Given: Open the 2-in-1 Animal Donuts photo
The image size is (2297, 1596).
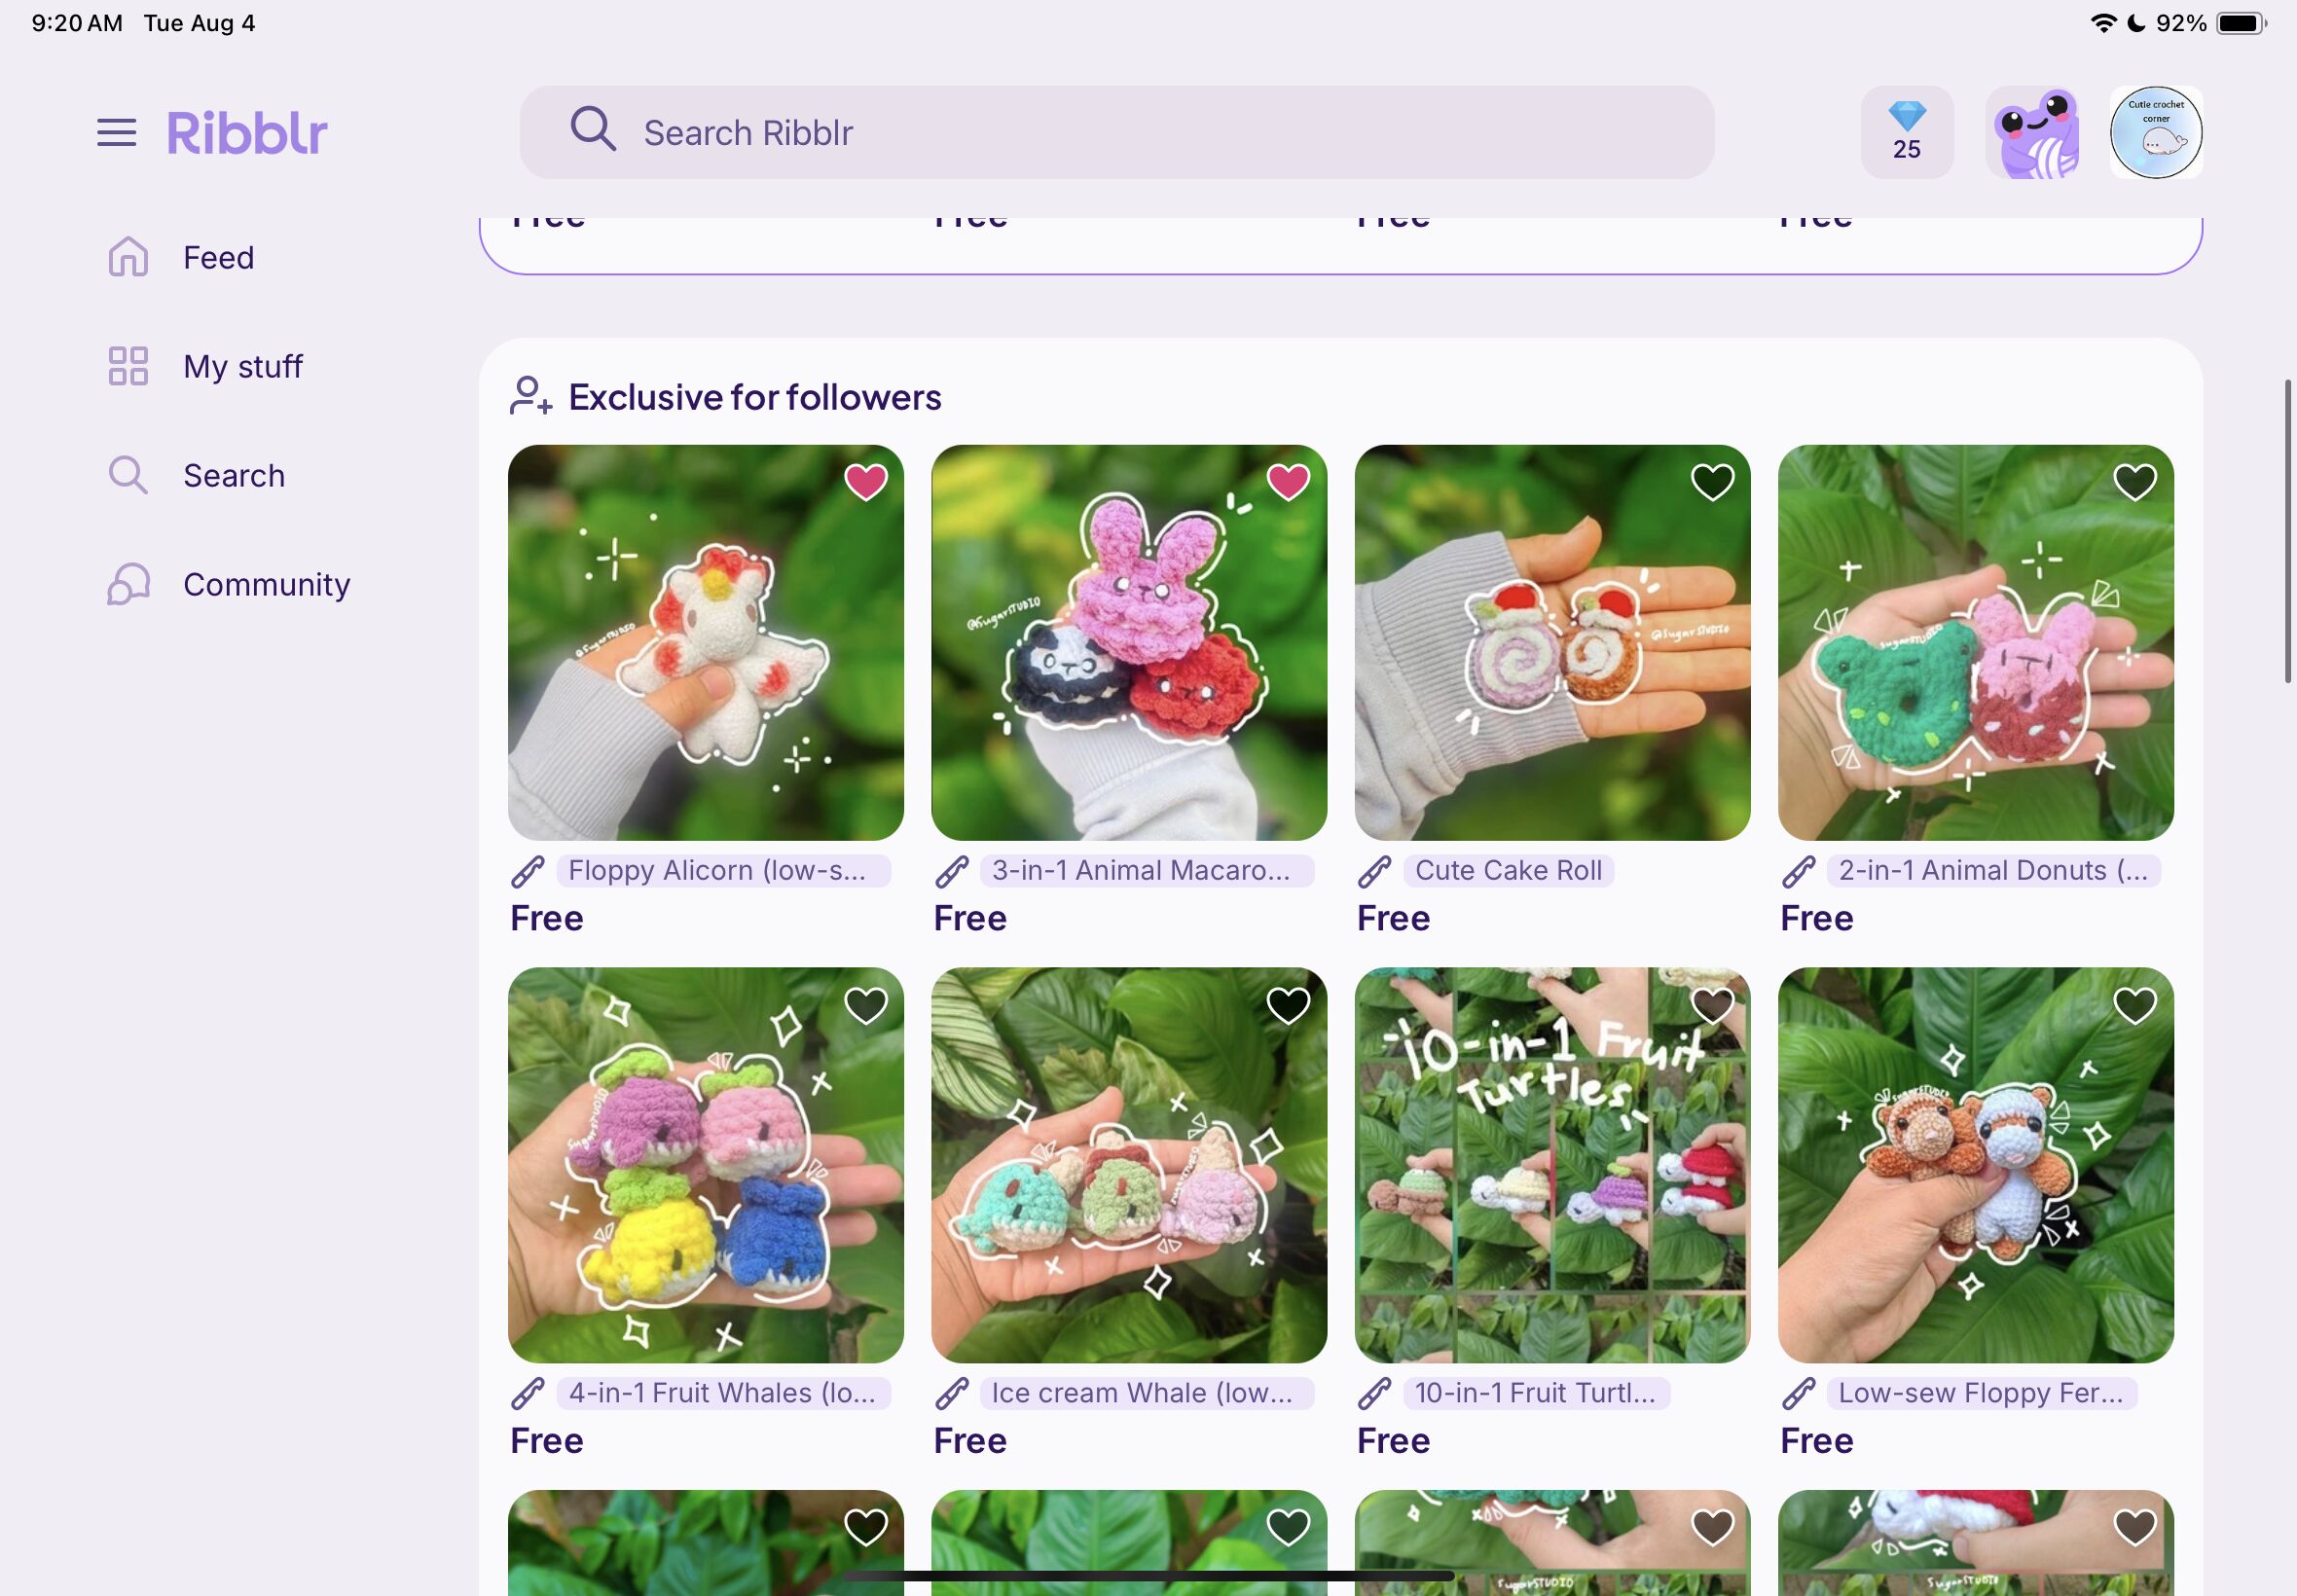Looking at the screenshot, I should (1976, 643).
